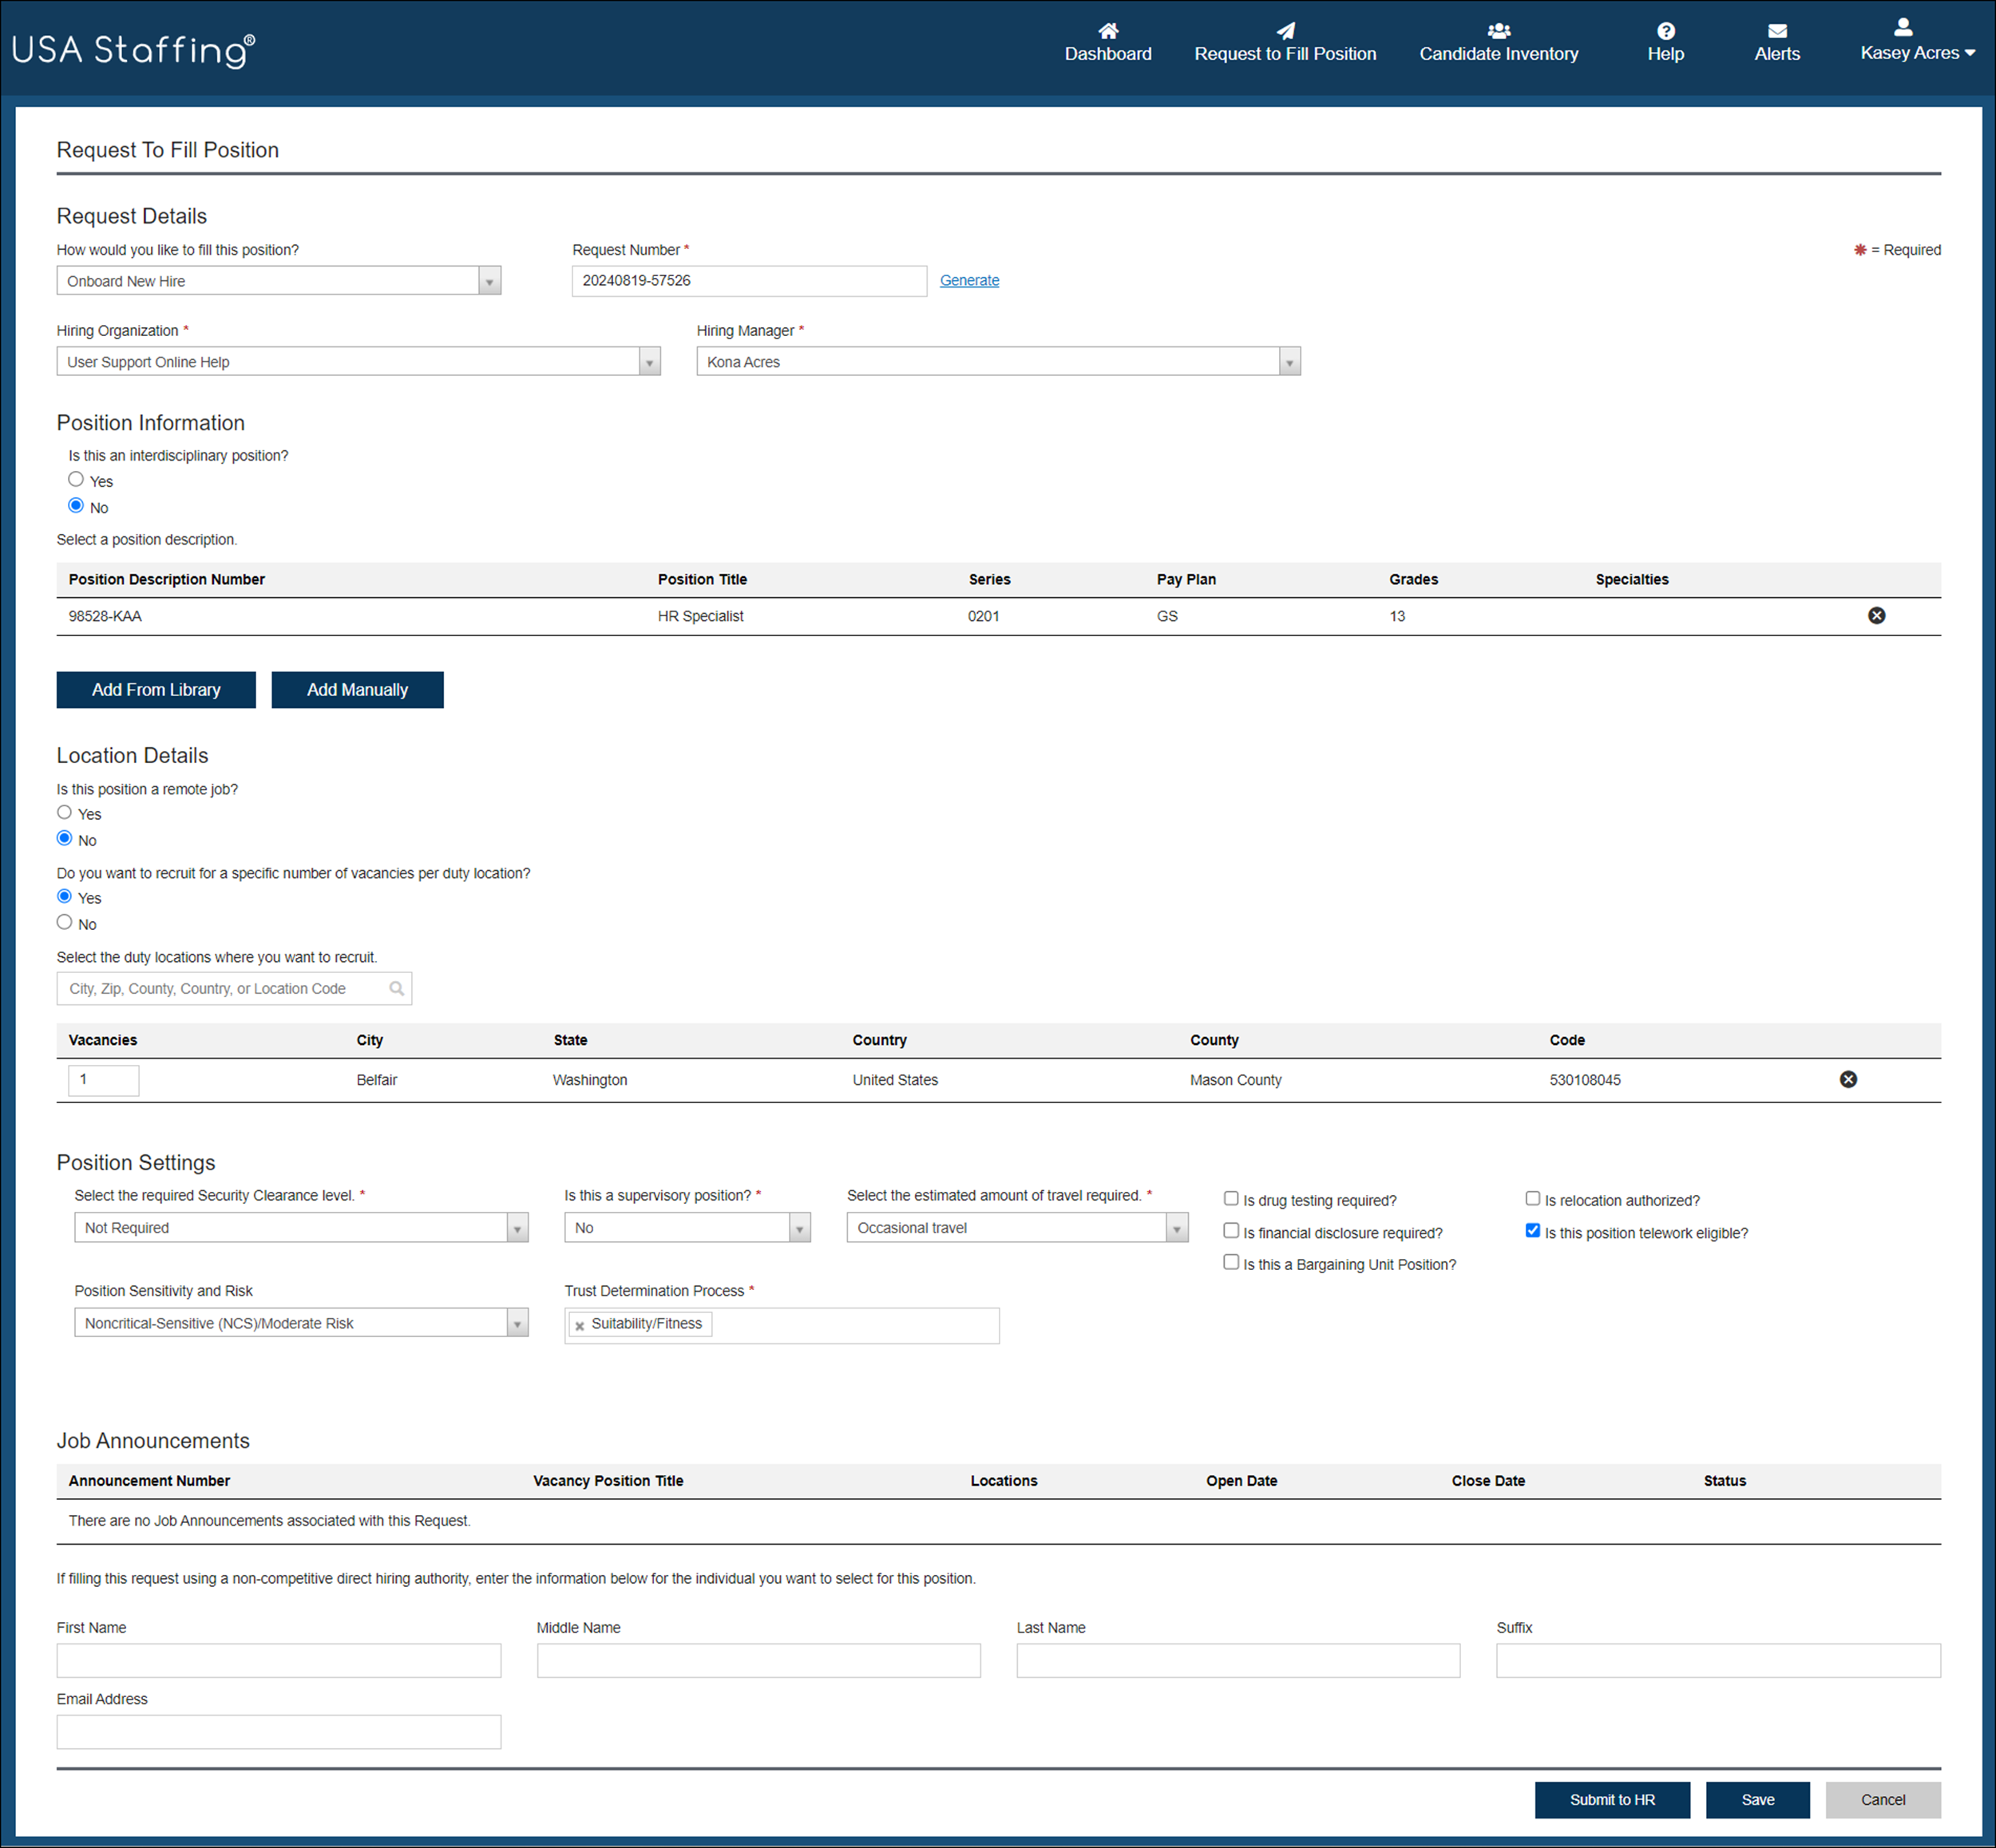Expand the Security Clearance level dropdown
The image size is (1996, 1848).
[x=517, y=1227]
